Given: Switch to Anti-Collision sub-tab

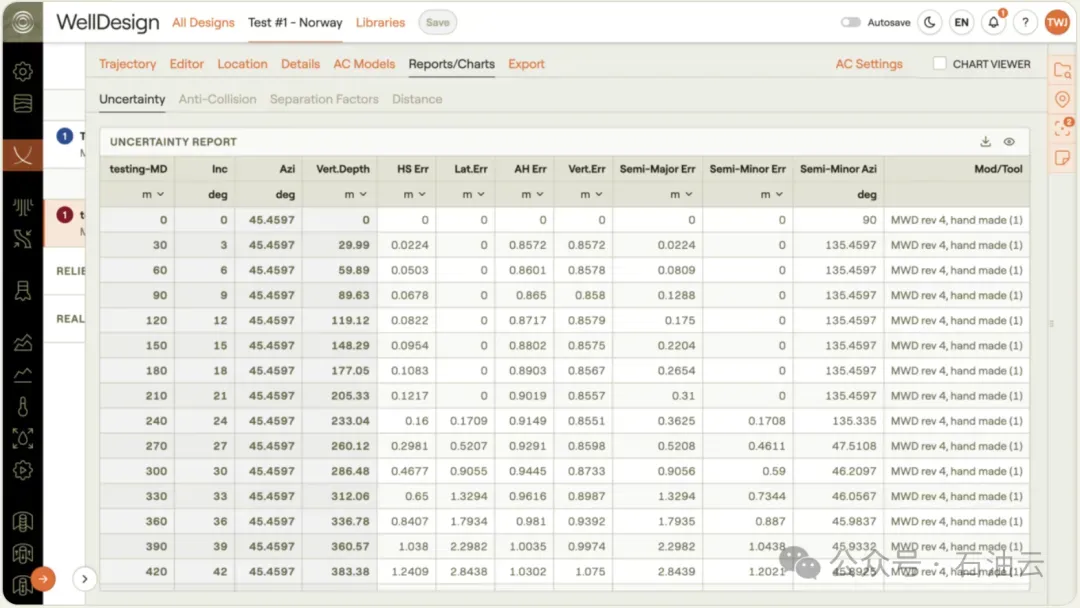Looking at the screenshot, I should pos(218,99).
